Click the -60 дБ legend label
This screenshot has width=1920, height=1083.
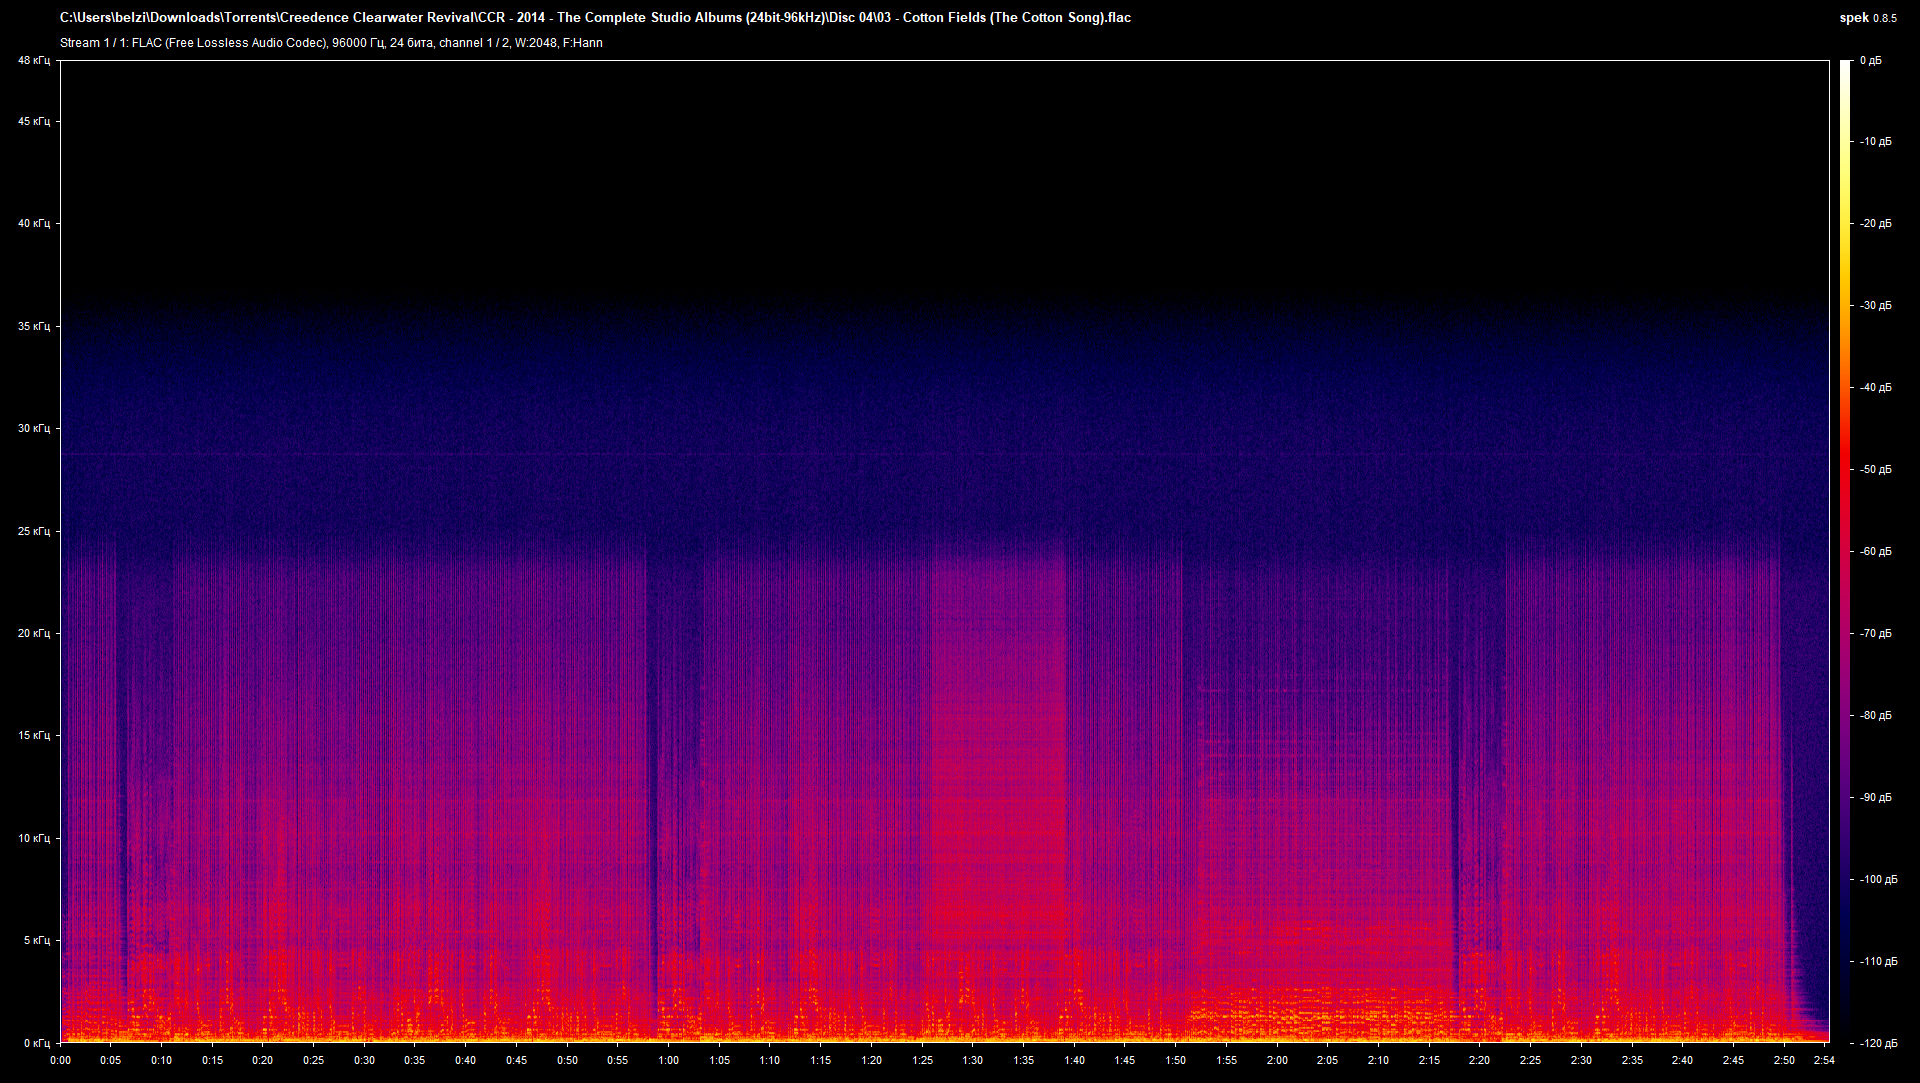pyautogui.click(x=1874, y=550)
